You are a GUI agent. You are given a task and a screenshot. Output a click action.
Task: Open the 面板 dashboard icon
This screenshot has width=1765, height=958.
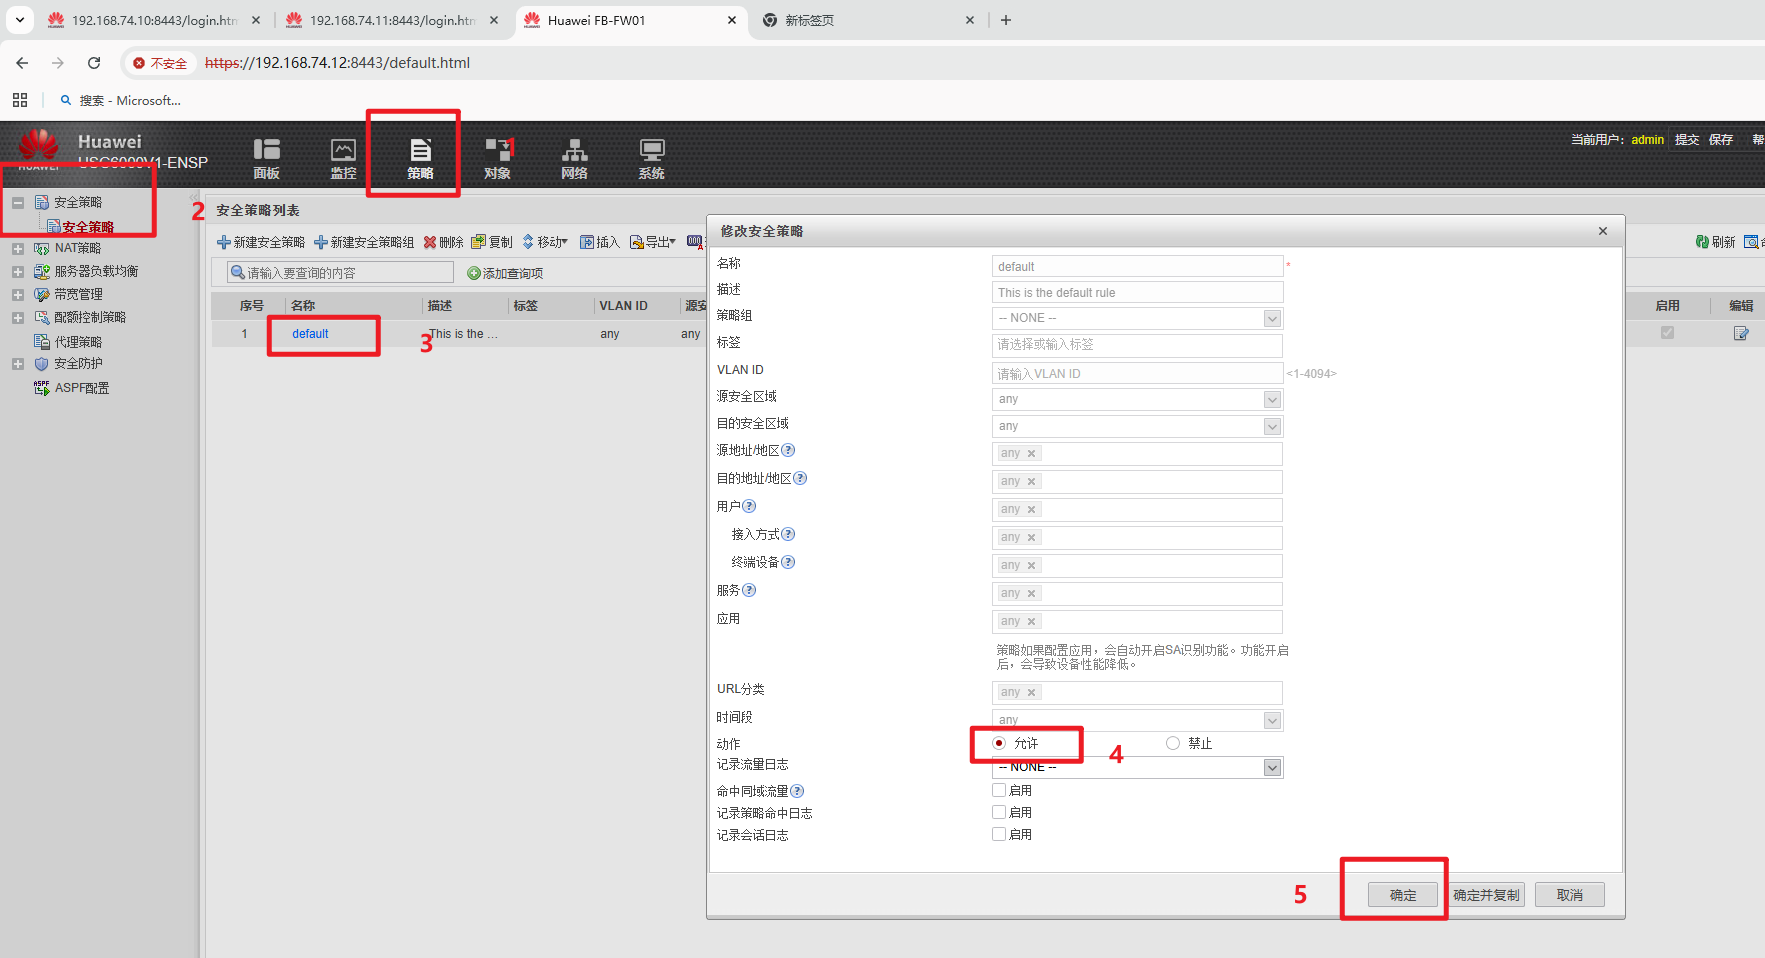pyautogui.click(x=266, y=158)
